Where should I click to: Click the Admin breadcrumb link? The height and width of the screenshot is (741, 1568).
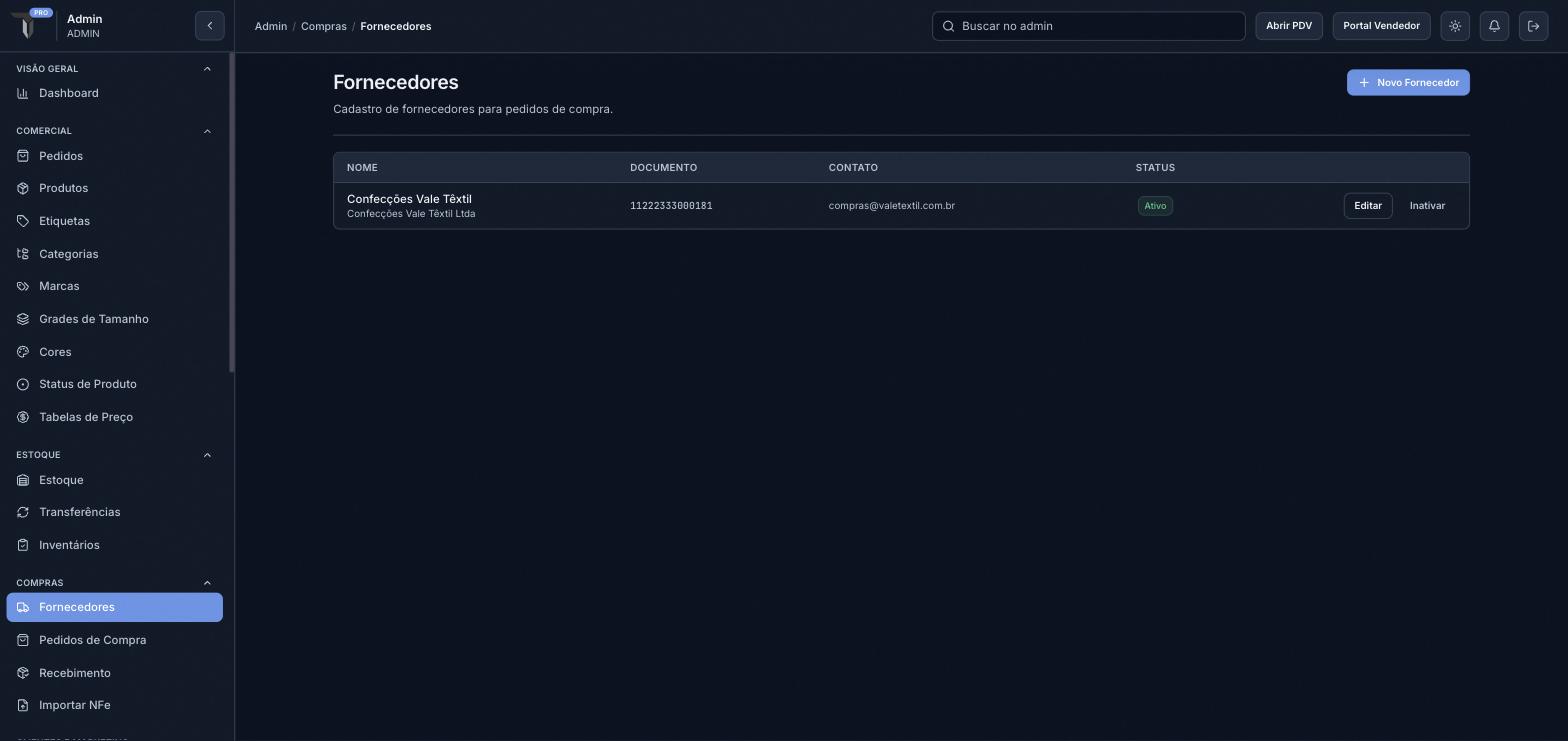(x=271, y=26)
